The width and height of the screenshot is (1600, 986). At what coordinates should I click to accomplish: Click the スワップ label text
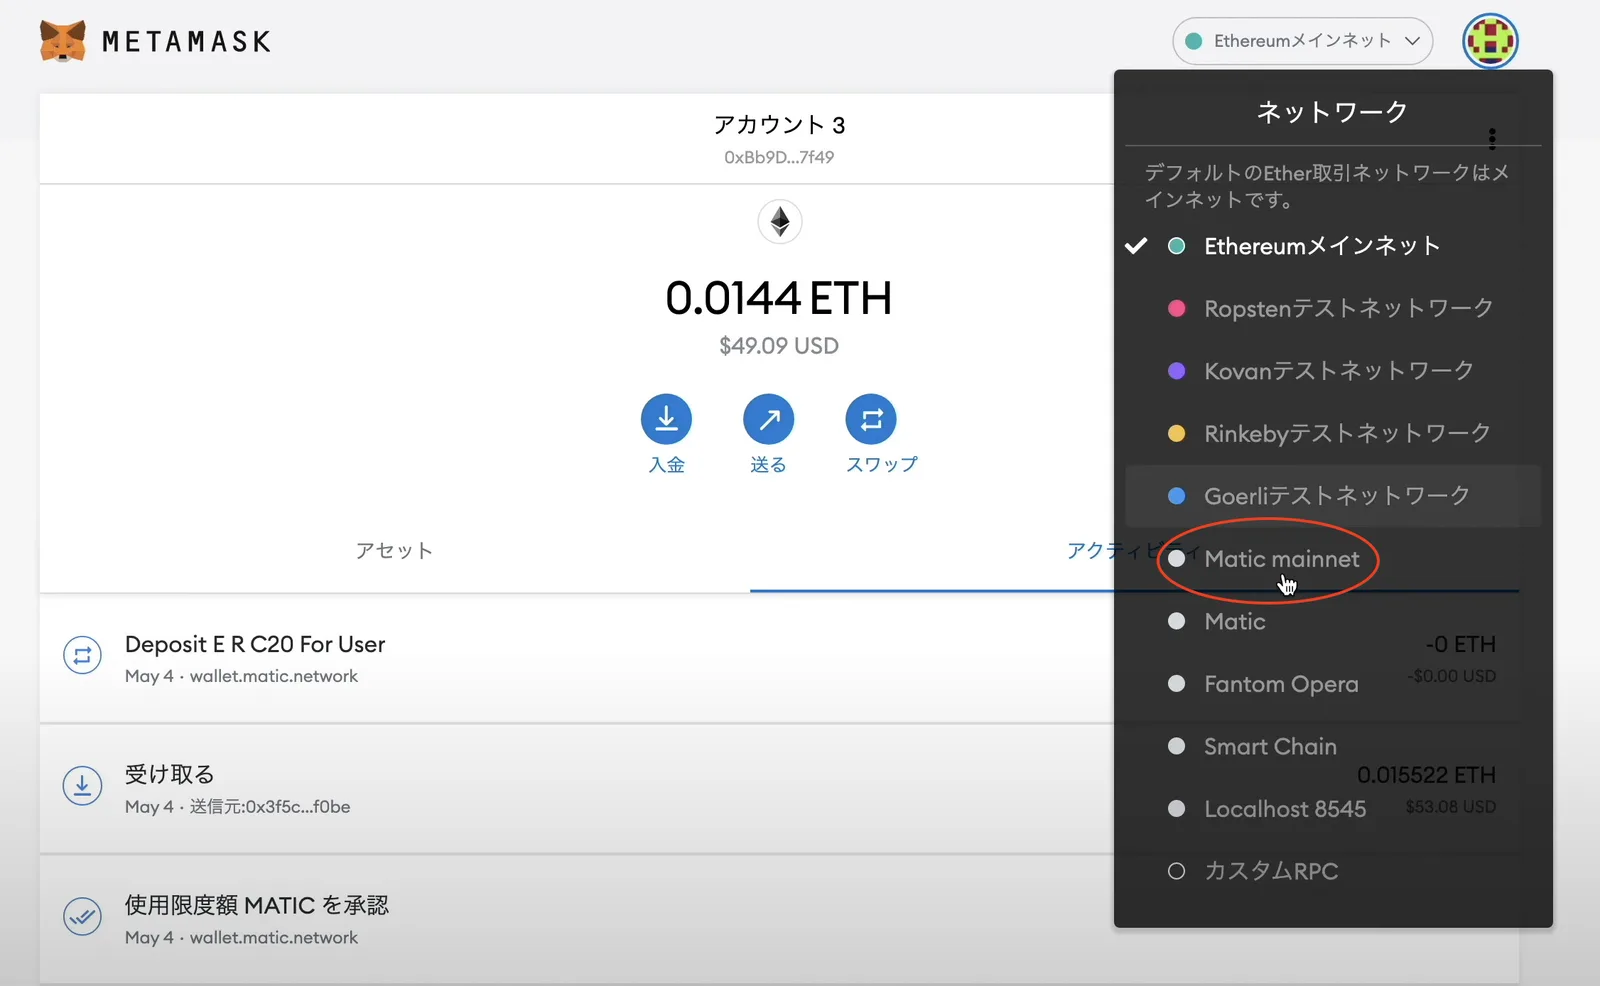tap(881, 465)
